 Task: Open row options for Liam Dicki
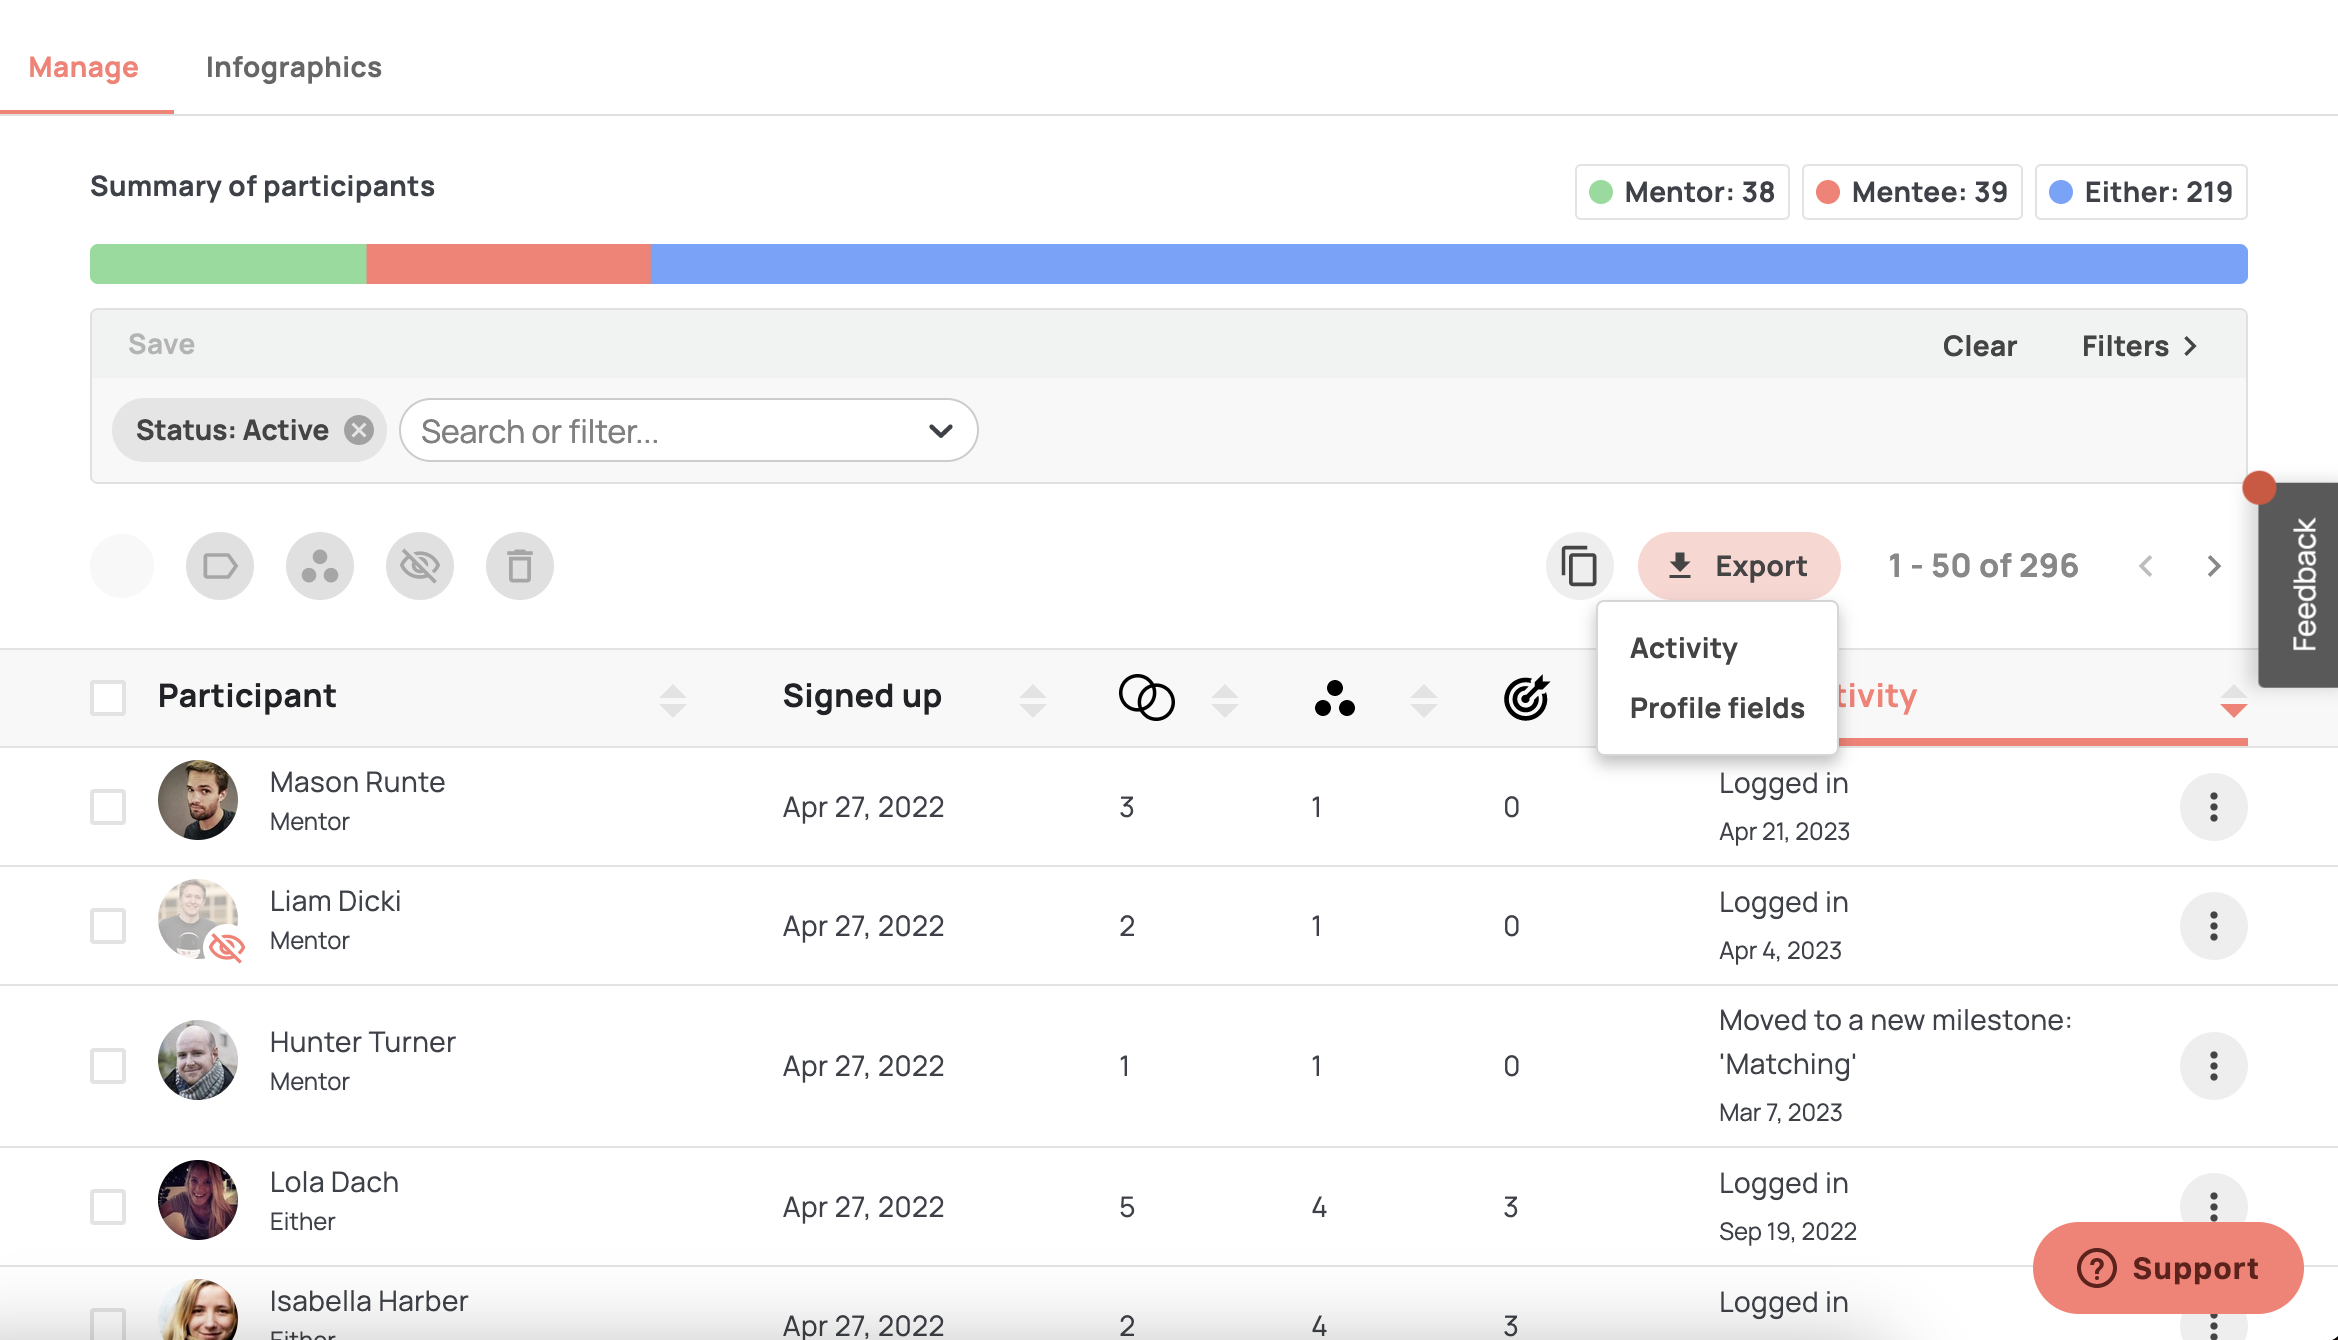(2214, 926)
